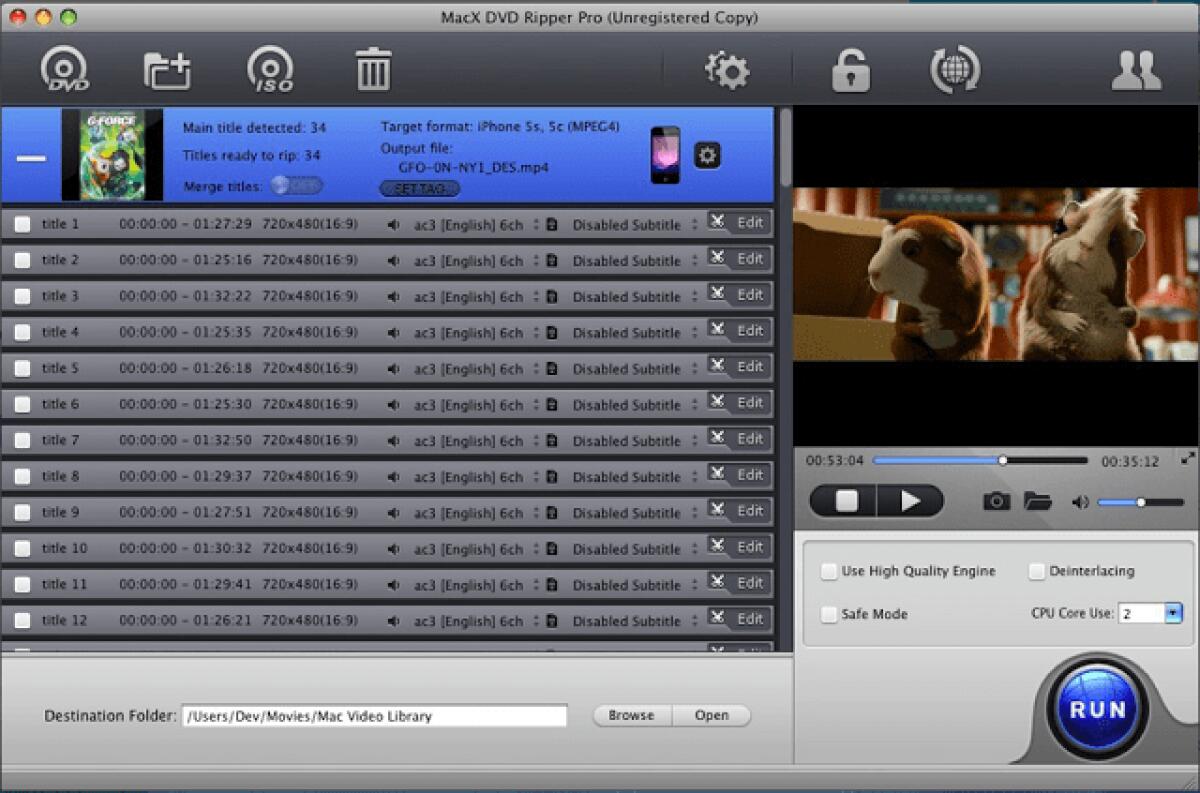The height and width of the screenshot is (793, 1200).
Task: Enable Use High Quality Engine
Action: pyautogui.click(x=829, y=571)
